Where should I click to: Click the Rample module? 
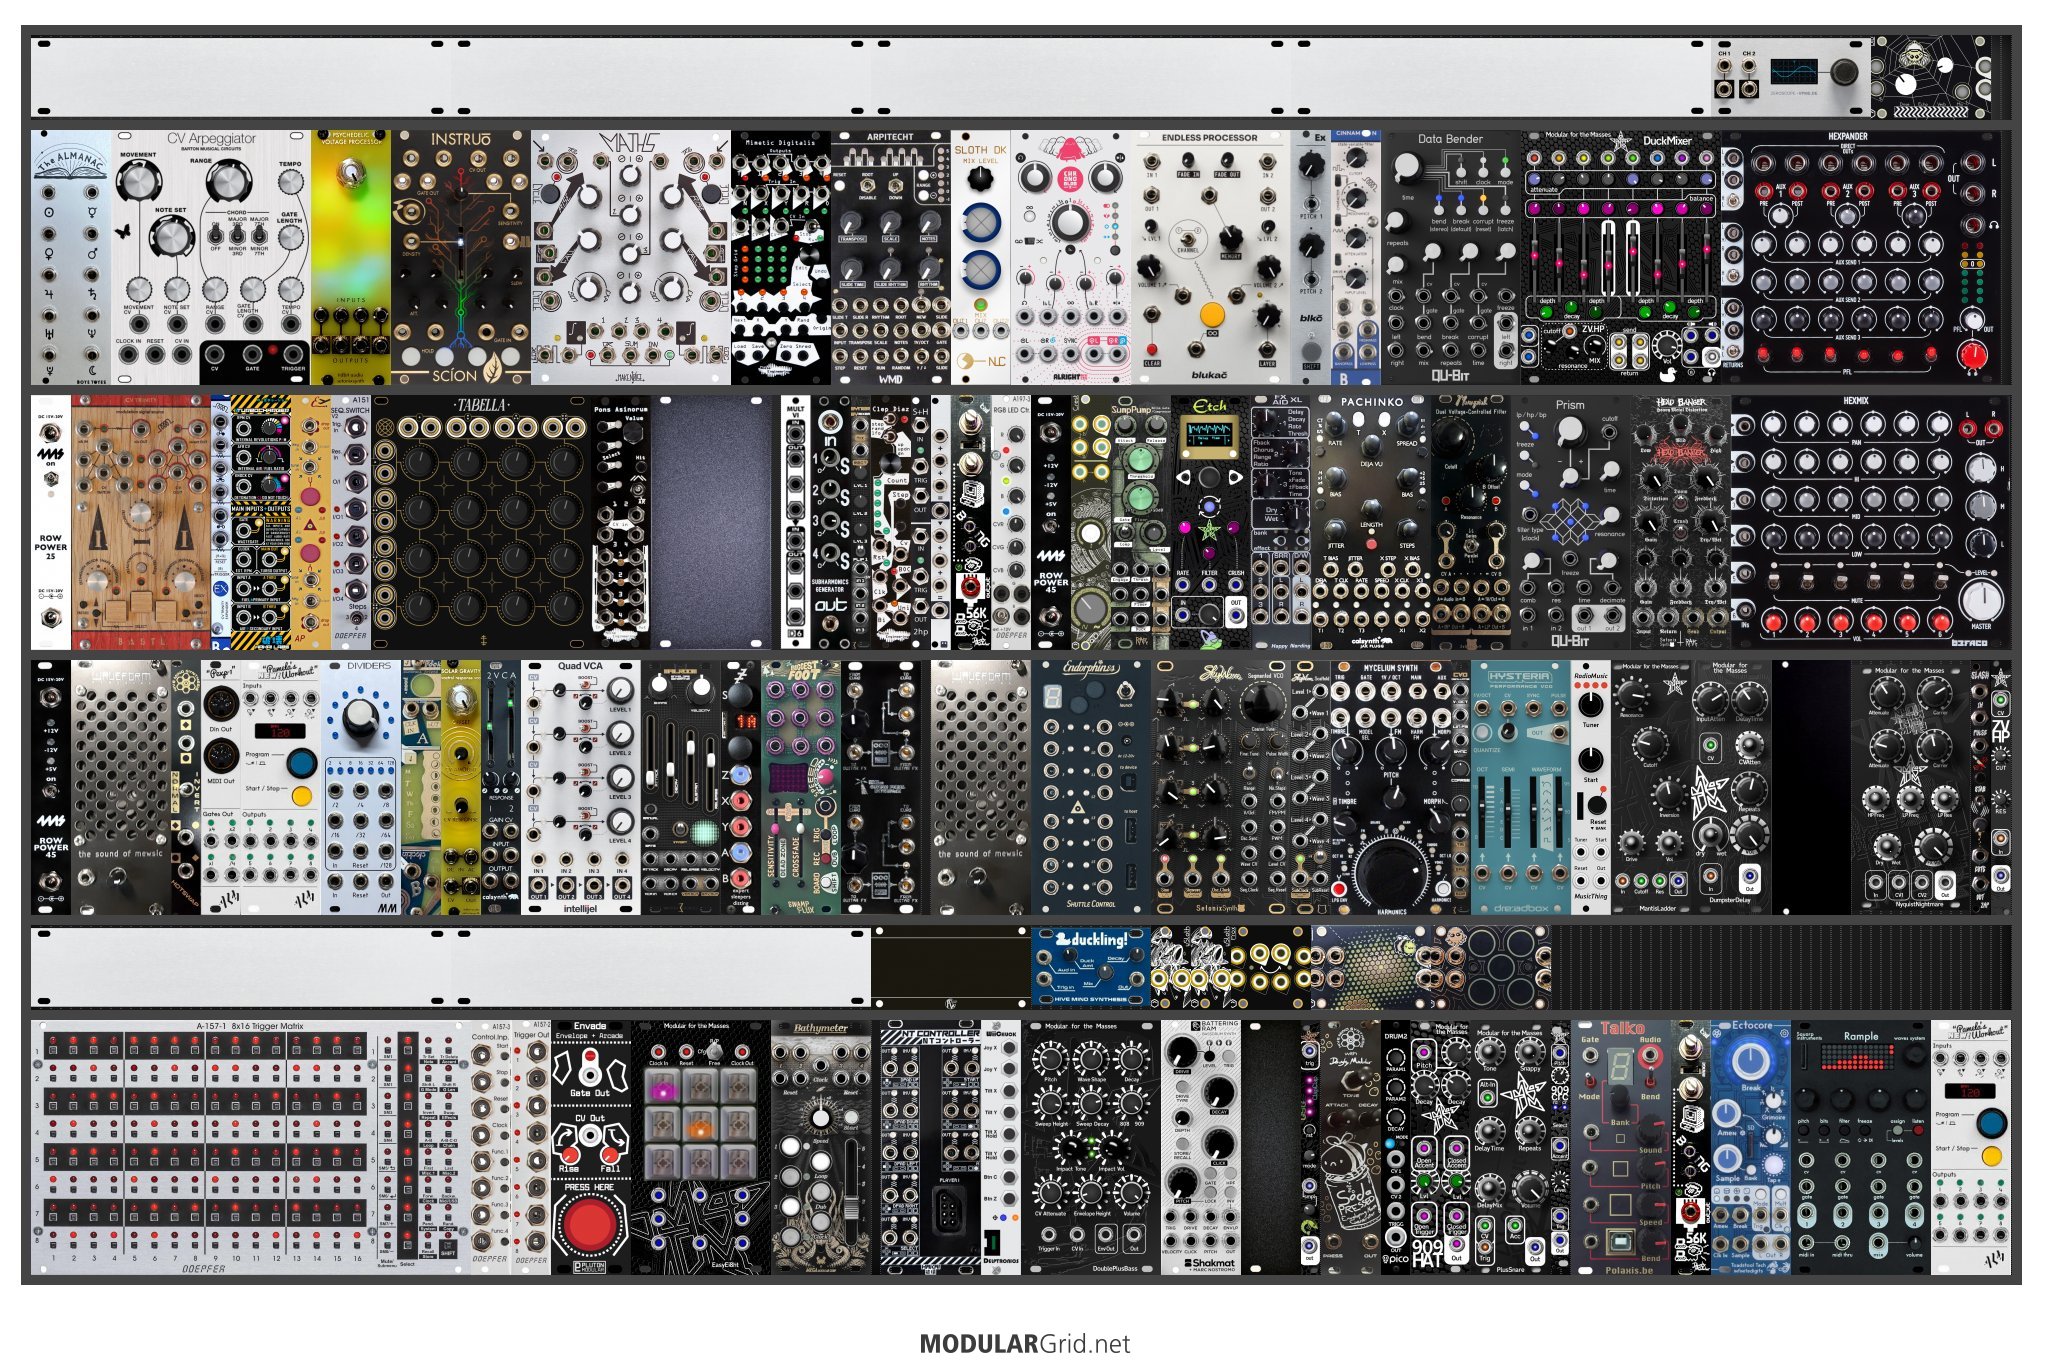pos(1861,1147)
